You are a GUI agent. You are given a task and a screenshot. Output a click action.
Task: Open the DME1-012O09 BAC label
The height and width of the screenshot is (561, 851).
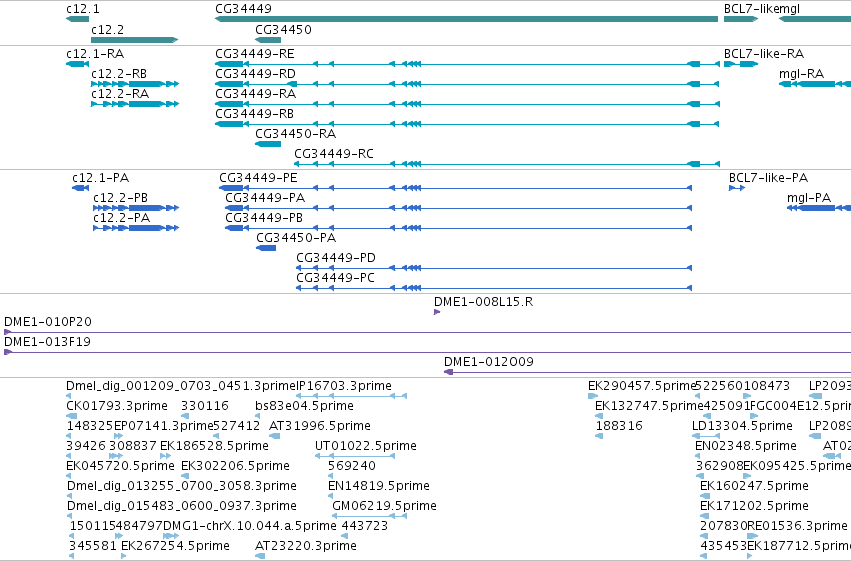(488, 362)
